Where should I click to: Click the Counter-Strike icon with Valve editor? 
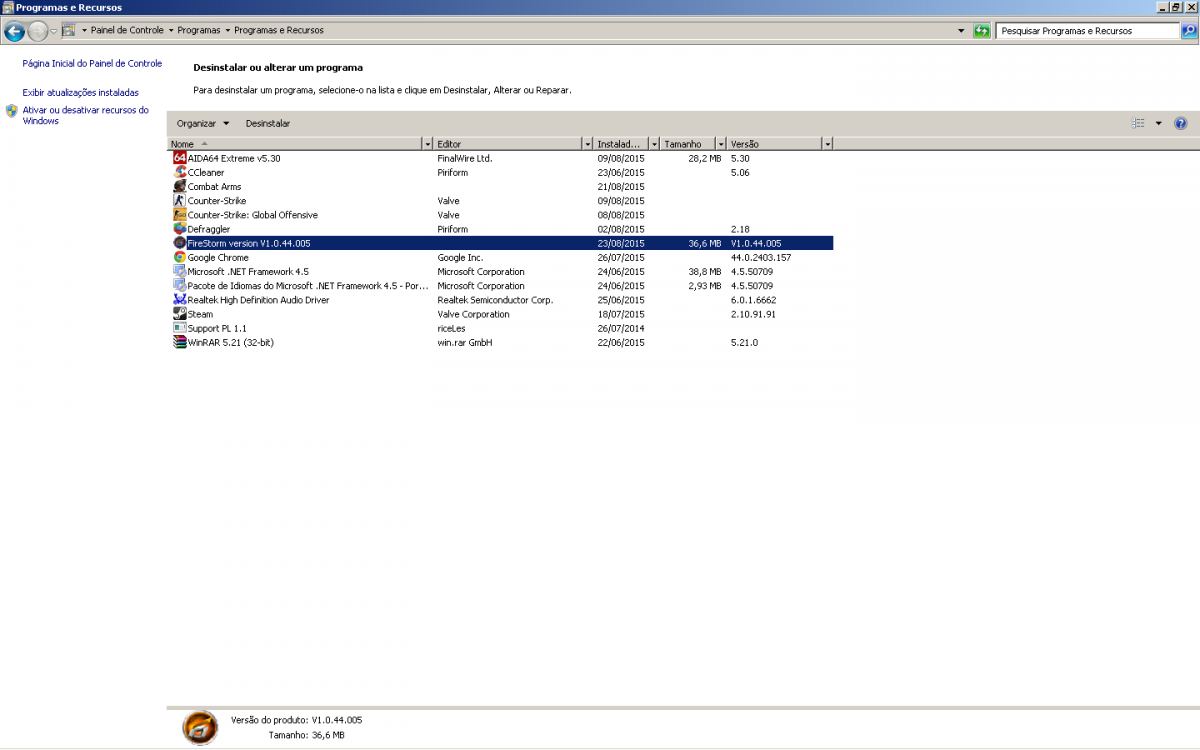tap(180, 200)
